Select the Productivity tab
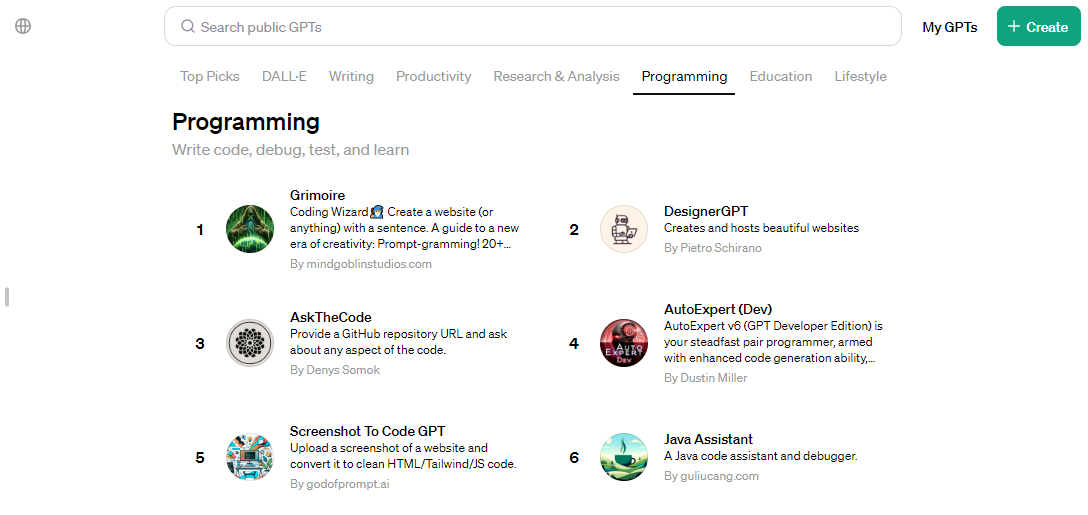The height and width of the screenshot is (515, 1088). [x=433, y=76]
